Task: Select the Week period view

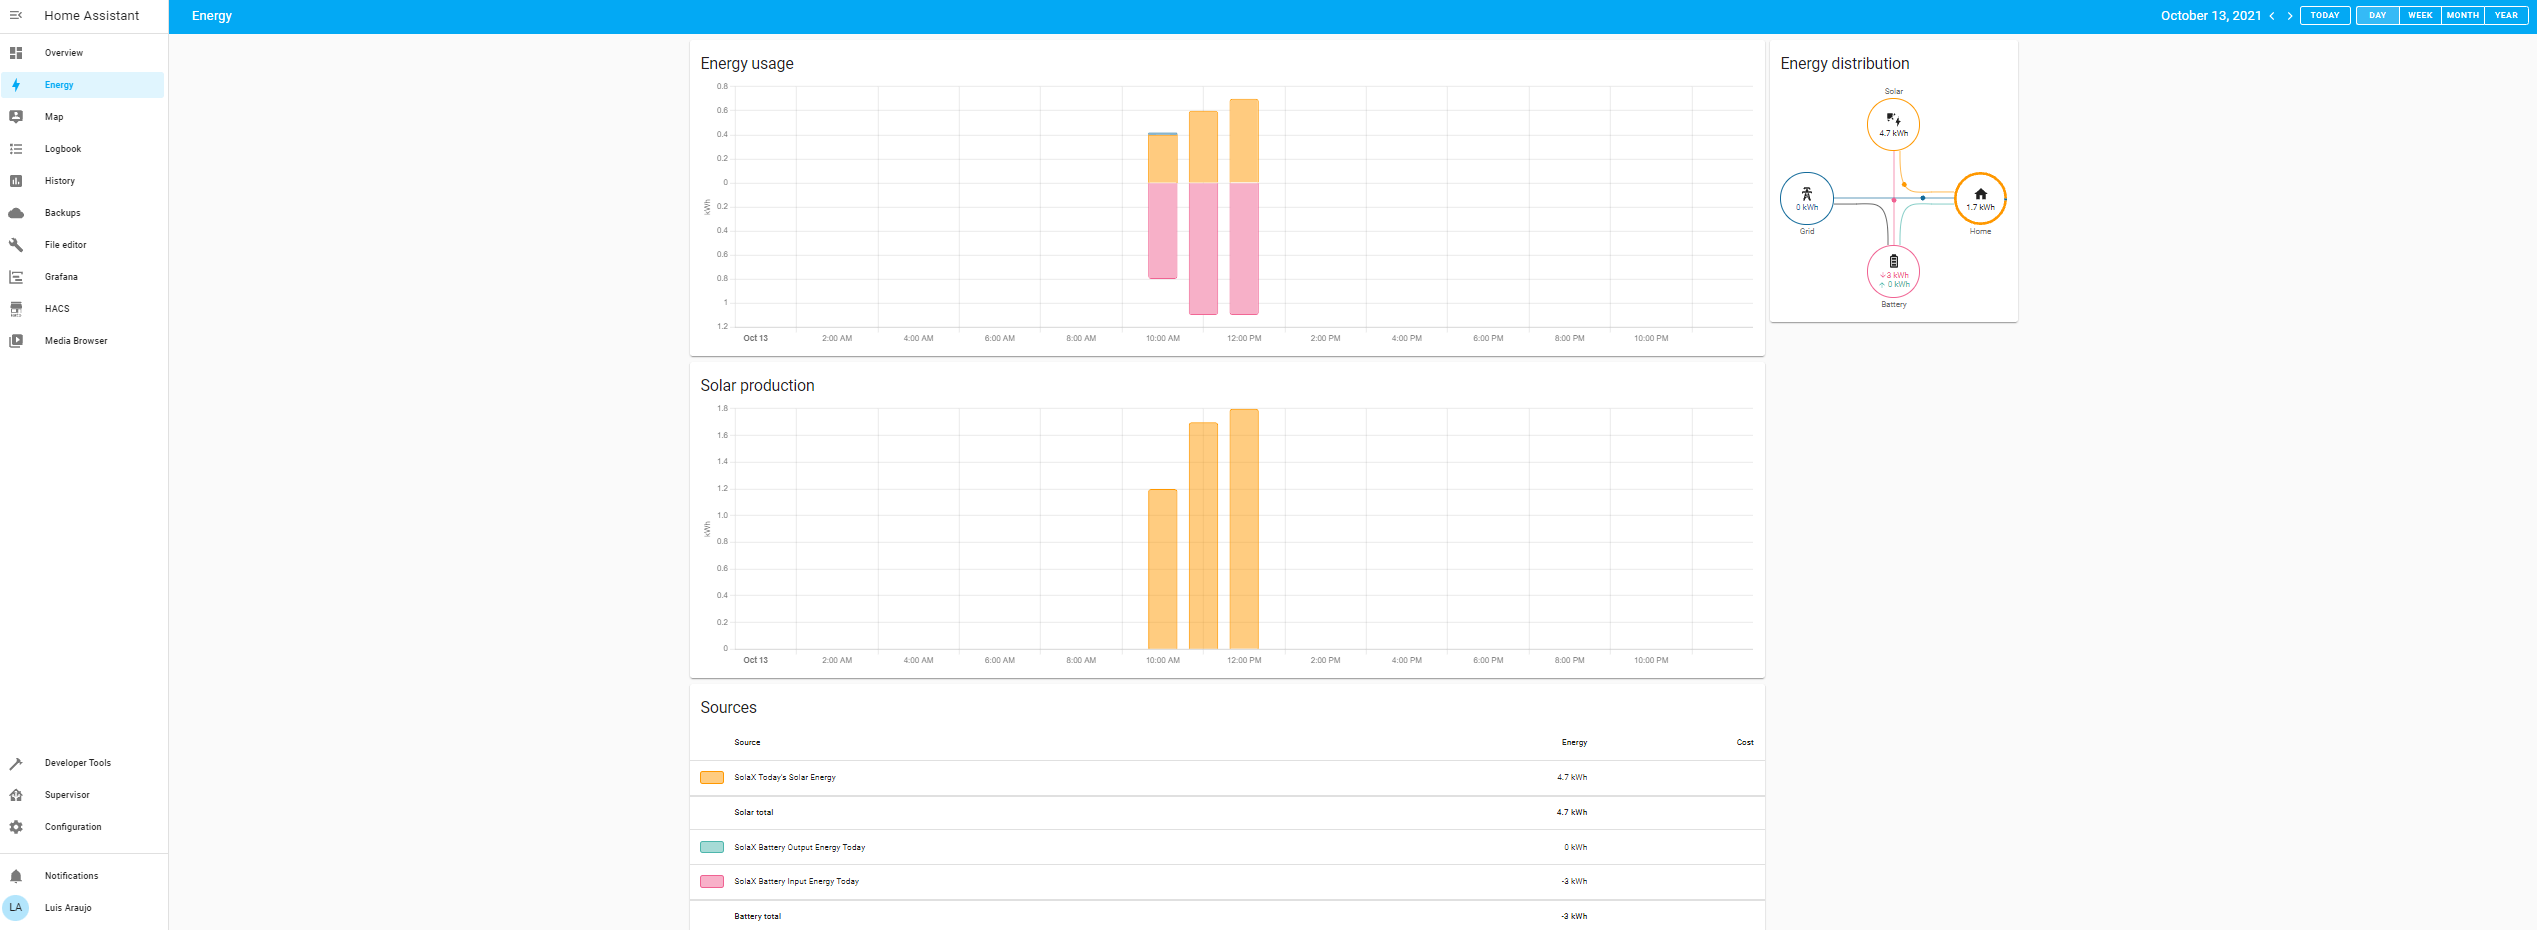Action: (2420, 16)
